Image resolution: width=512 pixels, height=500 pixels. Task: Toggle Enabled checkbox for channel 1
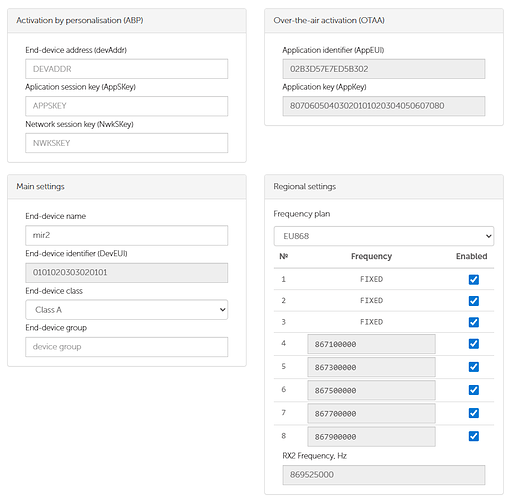point(474,279)
